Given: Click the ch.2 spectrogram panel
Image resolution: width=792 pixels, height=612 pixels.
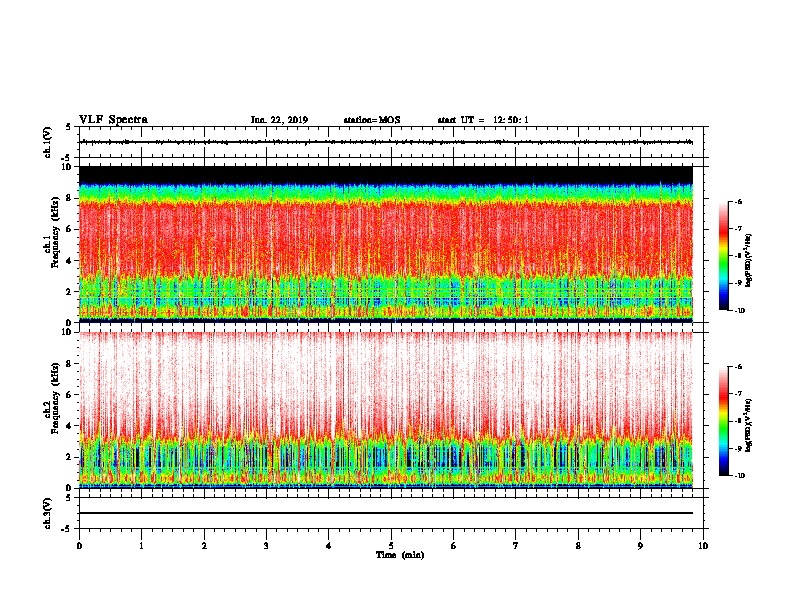Looking at the screenshot, I should click(x=386, y=410).
